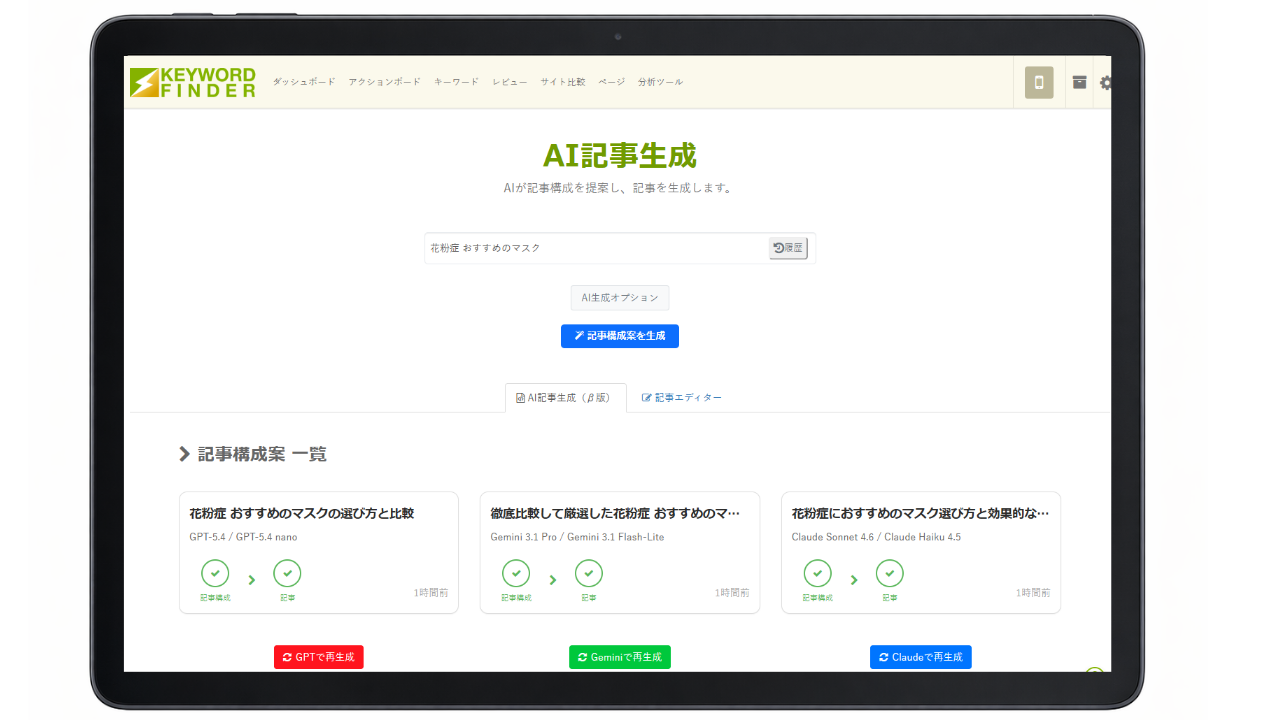1280x720 pixels.
Task: Click the Claude card 記事構成 checkmark circle
Action: pos(818,573)
